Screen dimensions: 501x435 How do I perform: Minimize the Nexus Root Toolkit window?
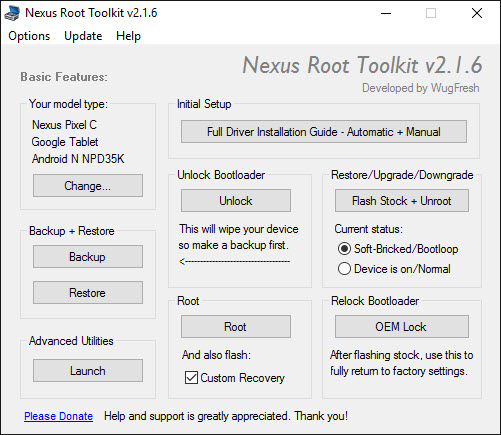click(386, 13)
